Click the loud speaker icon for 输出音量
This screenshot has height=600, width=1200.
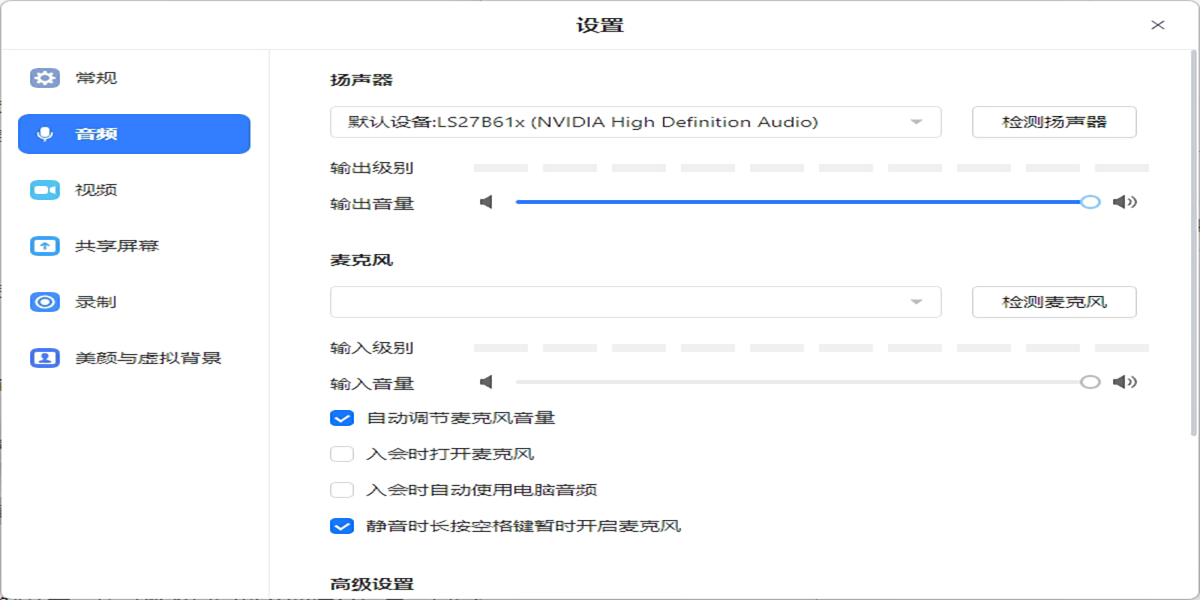tap(1125, 202)
